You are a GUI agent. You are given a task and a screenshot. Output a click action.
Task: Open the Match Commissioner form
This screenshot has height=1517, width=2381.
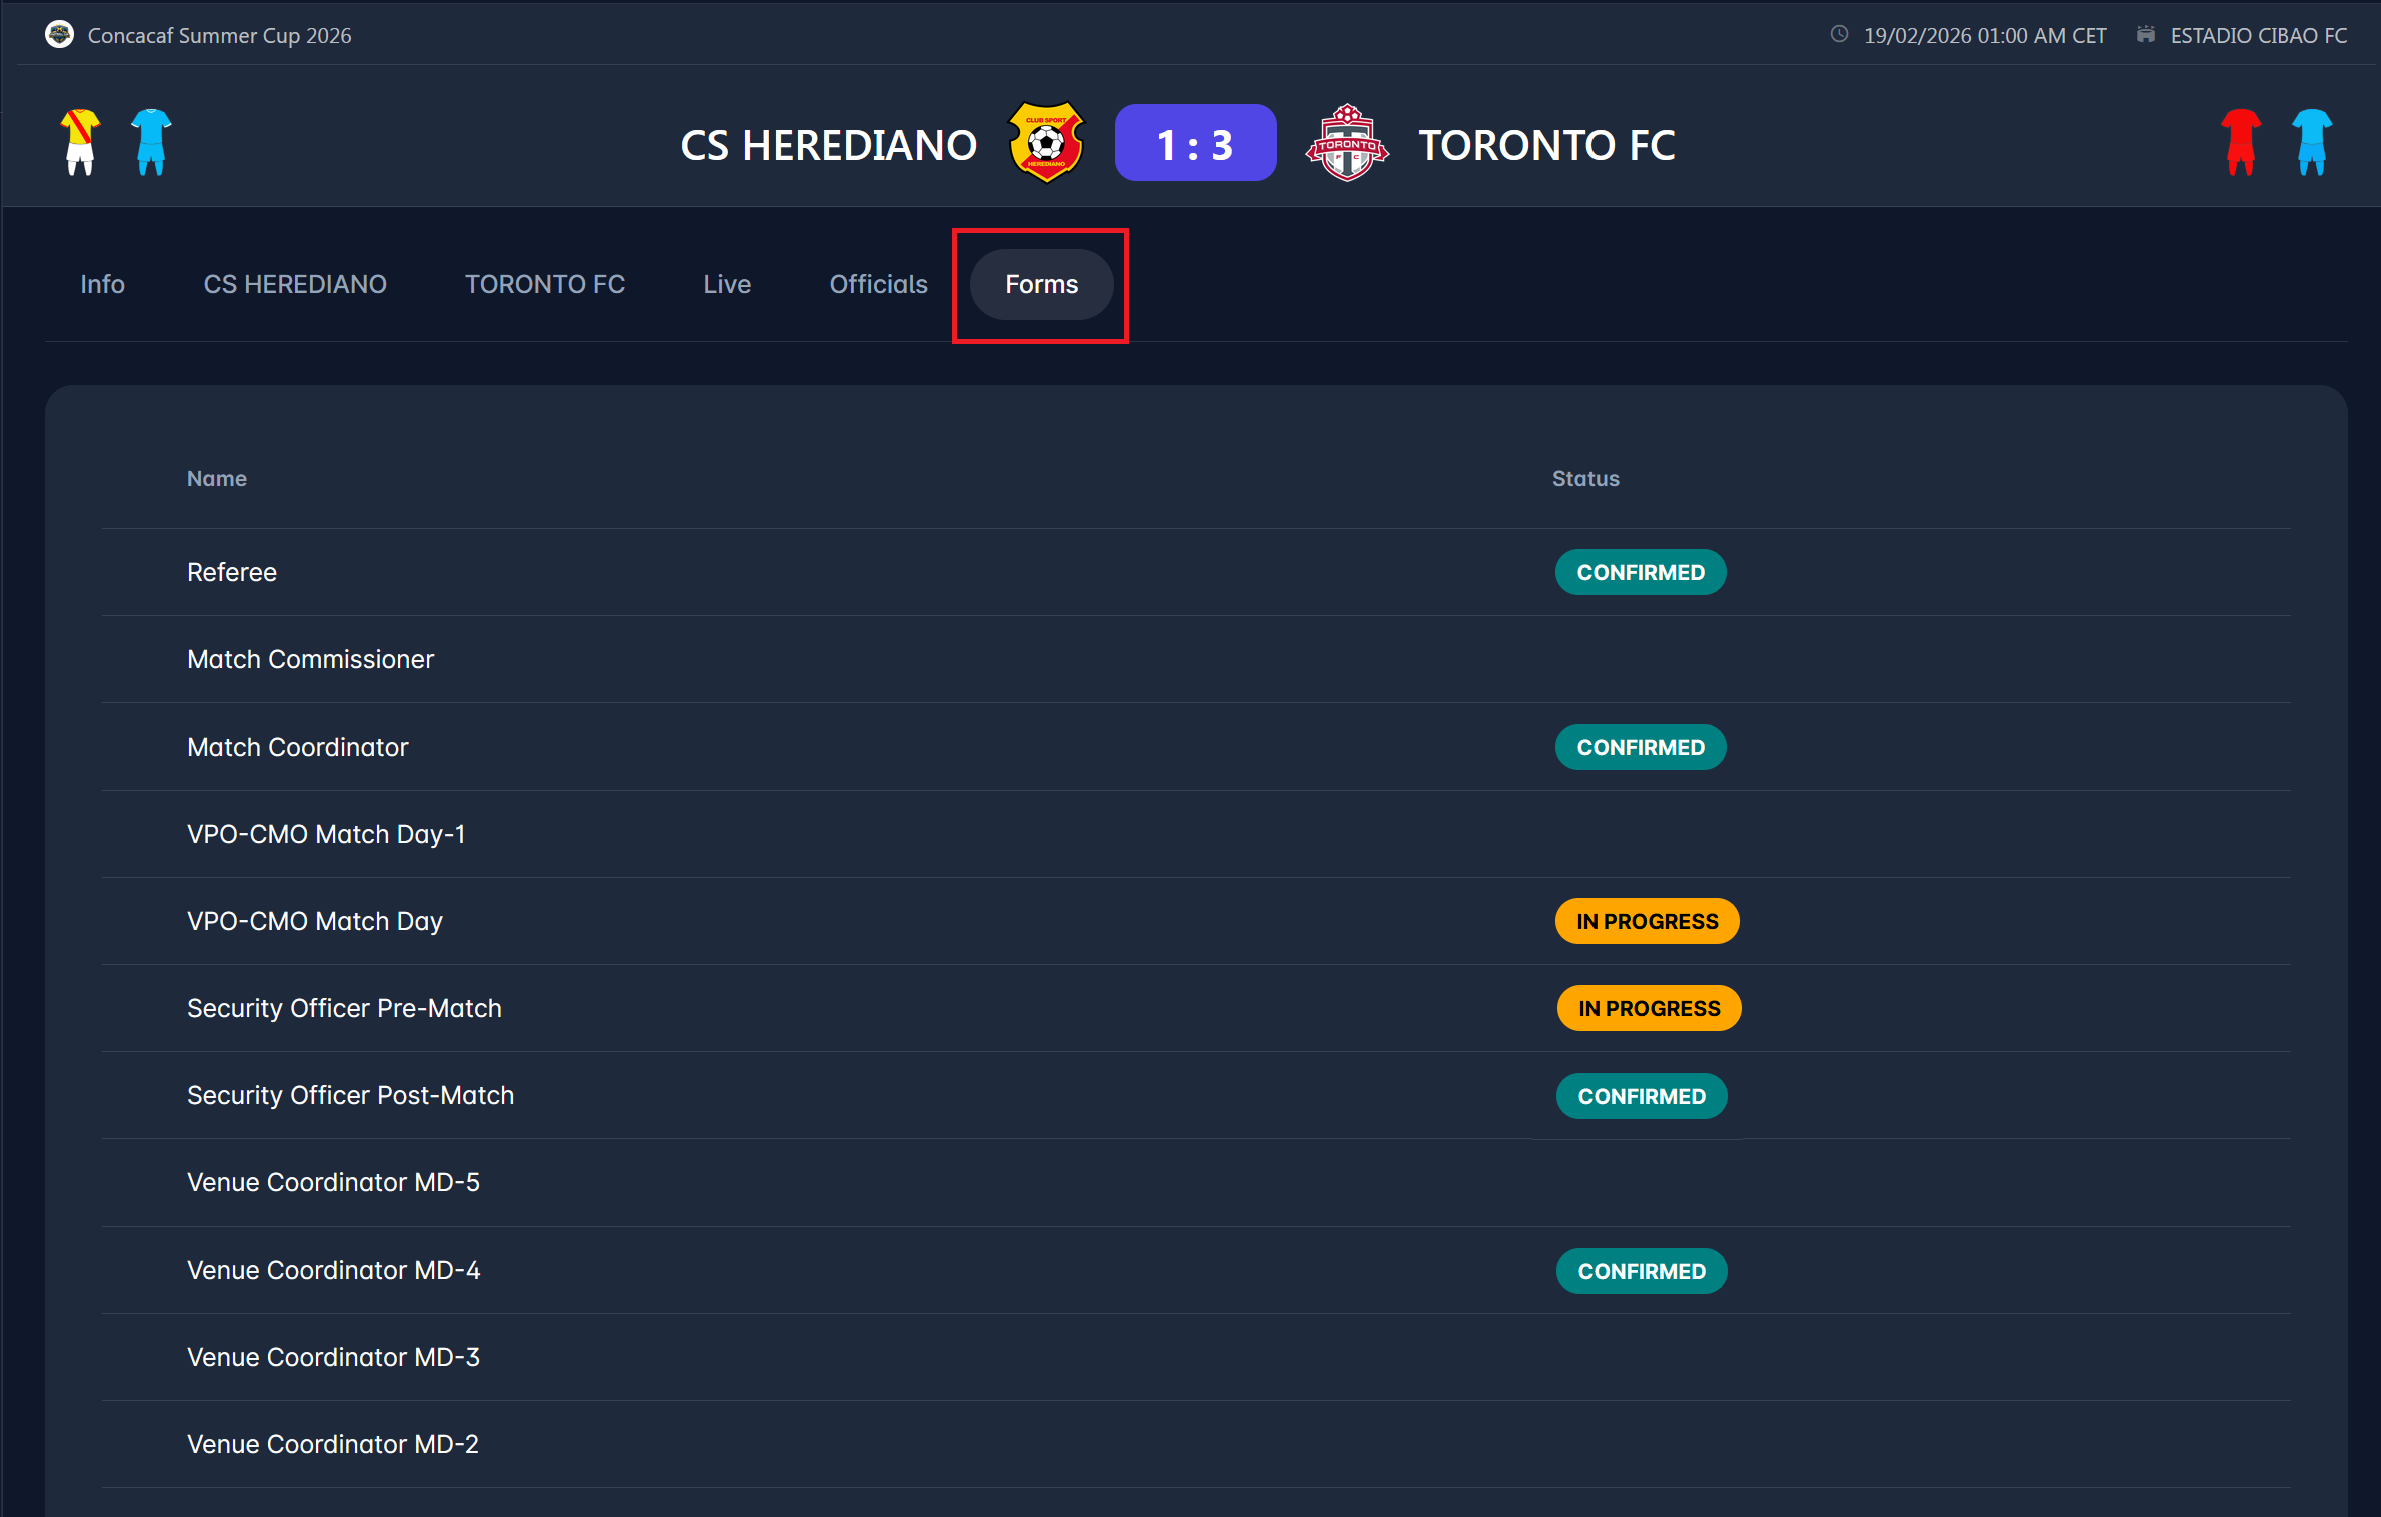click(x=310, y=659)
